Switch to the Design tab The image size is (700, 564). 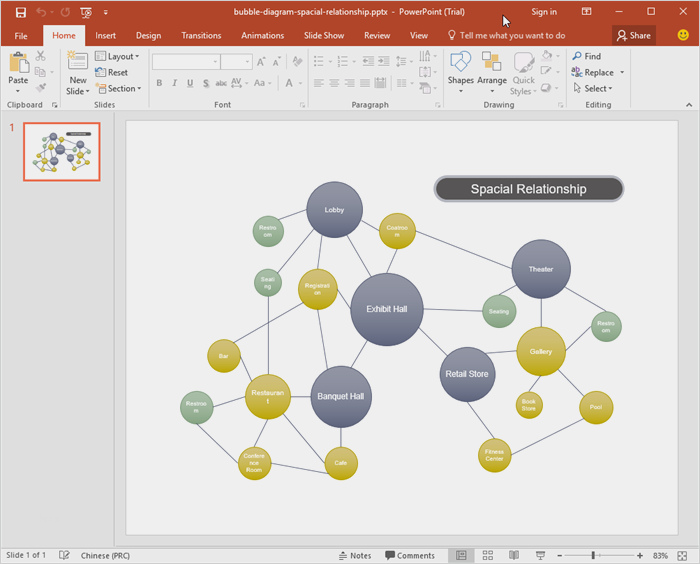pos(148,35)
